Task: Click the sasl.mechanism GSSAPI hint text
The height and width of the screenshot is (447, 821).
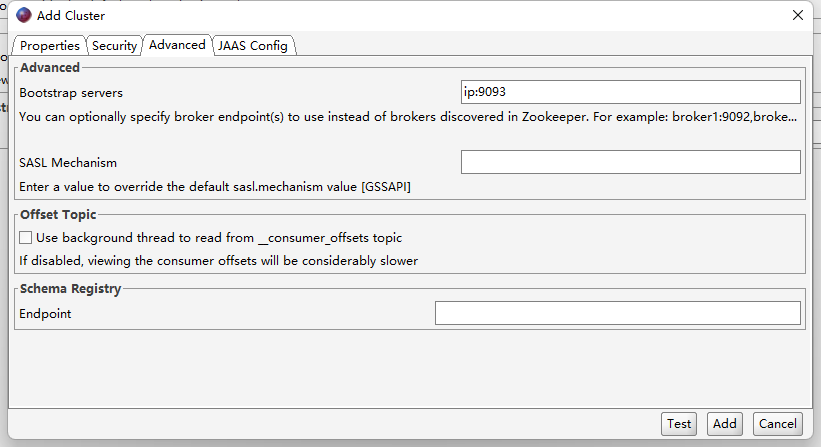Action: click(x=215, y=187)
